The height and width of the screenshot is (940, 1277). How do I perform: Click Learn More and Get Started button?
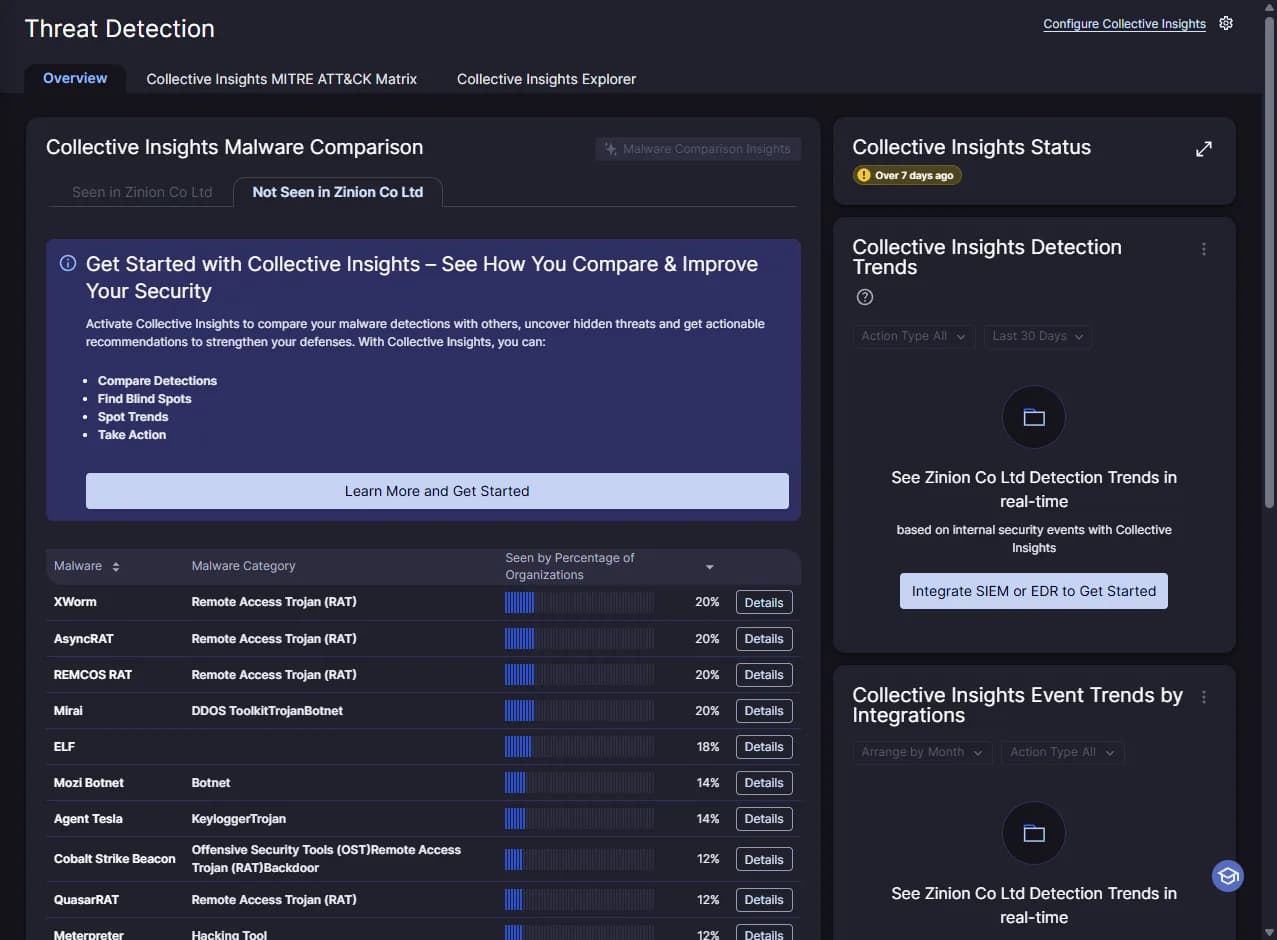tap(437, 491)
